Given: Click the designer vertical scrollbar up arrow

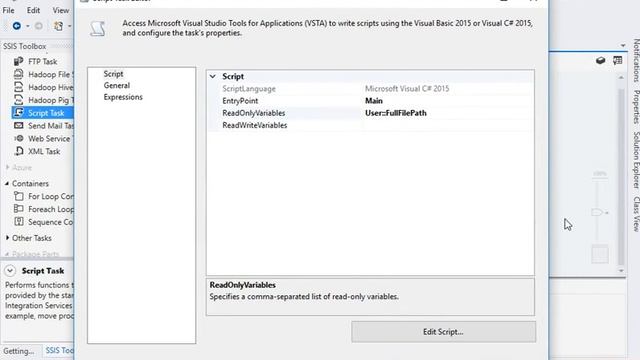Looking at the screenshot, I should coord(621,77).
